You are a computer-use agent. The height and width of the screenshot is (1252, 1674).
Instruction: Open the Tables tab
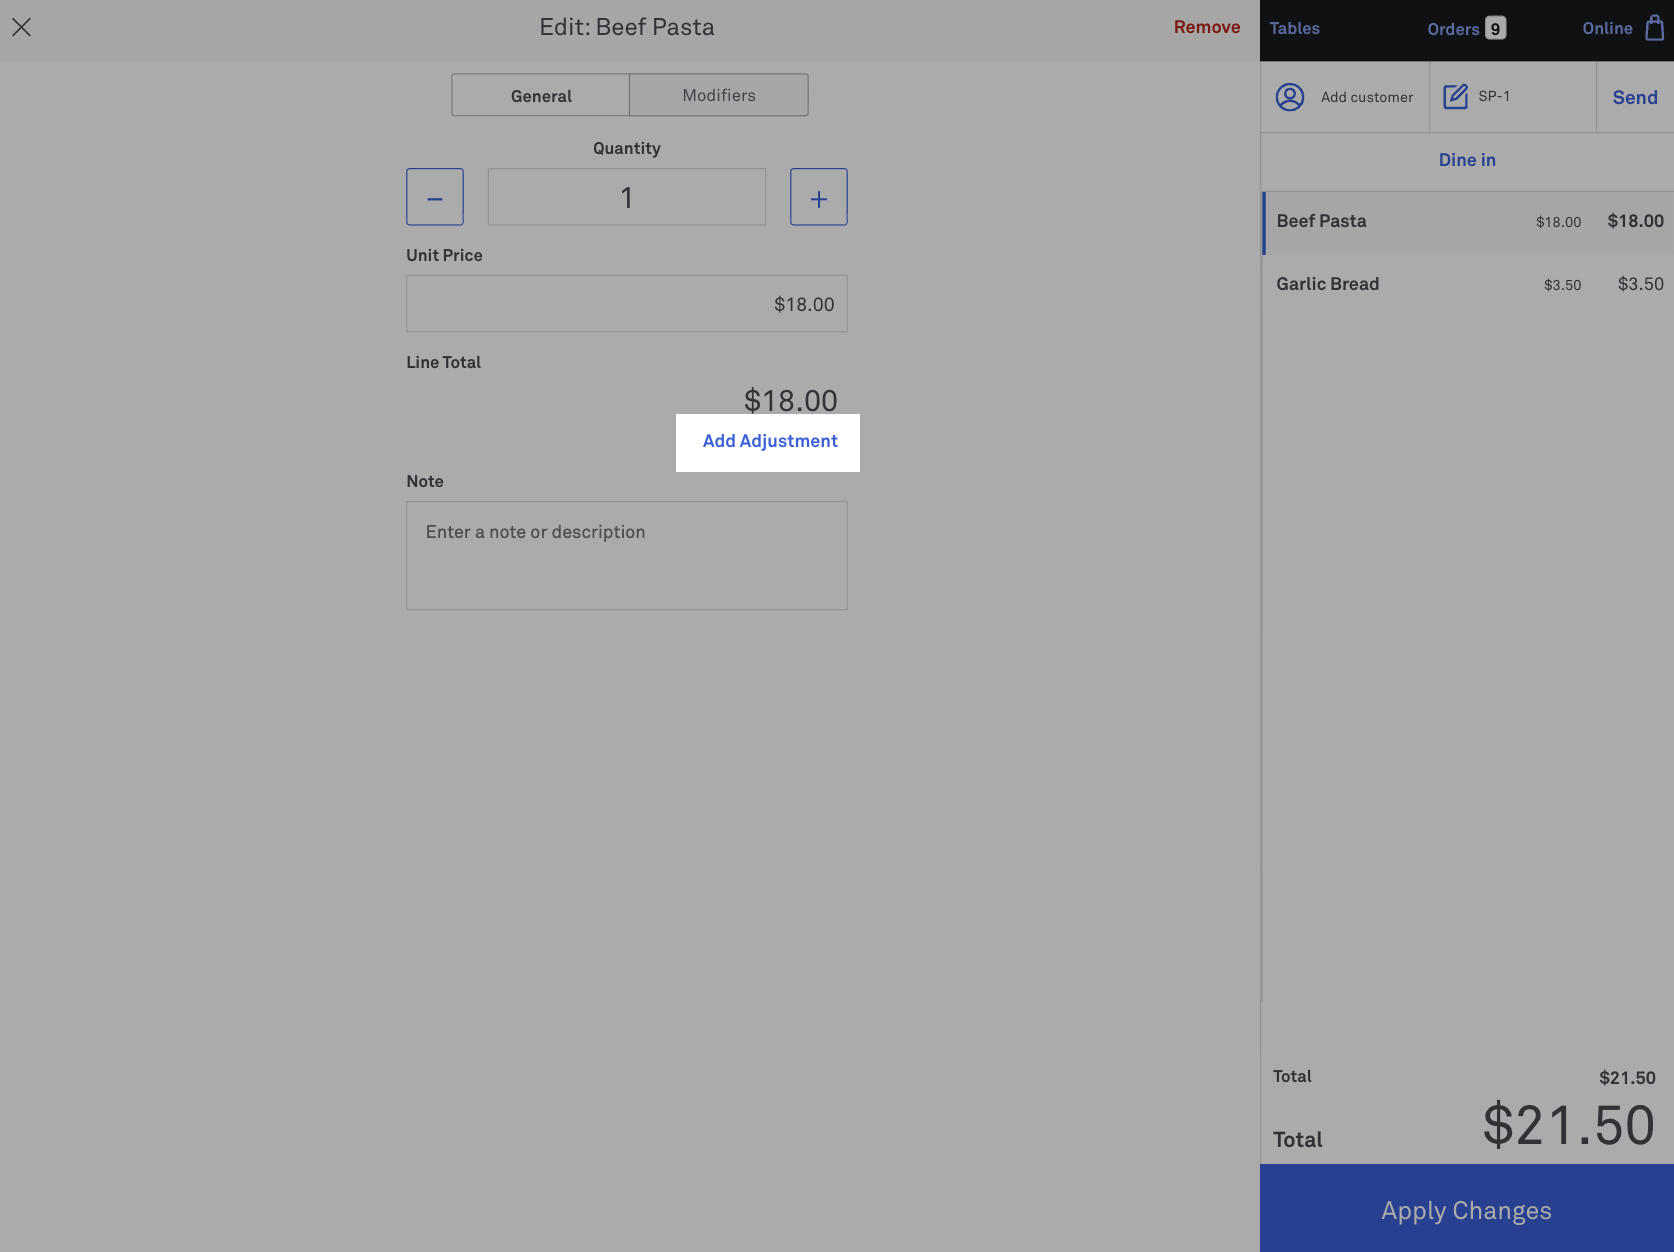pos(1294,29)
